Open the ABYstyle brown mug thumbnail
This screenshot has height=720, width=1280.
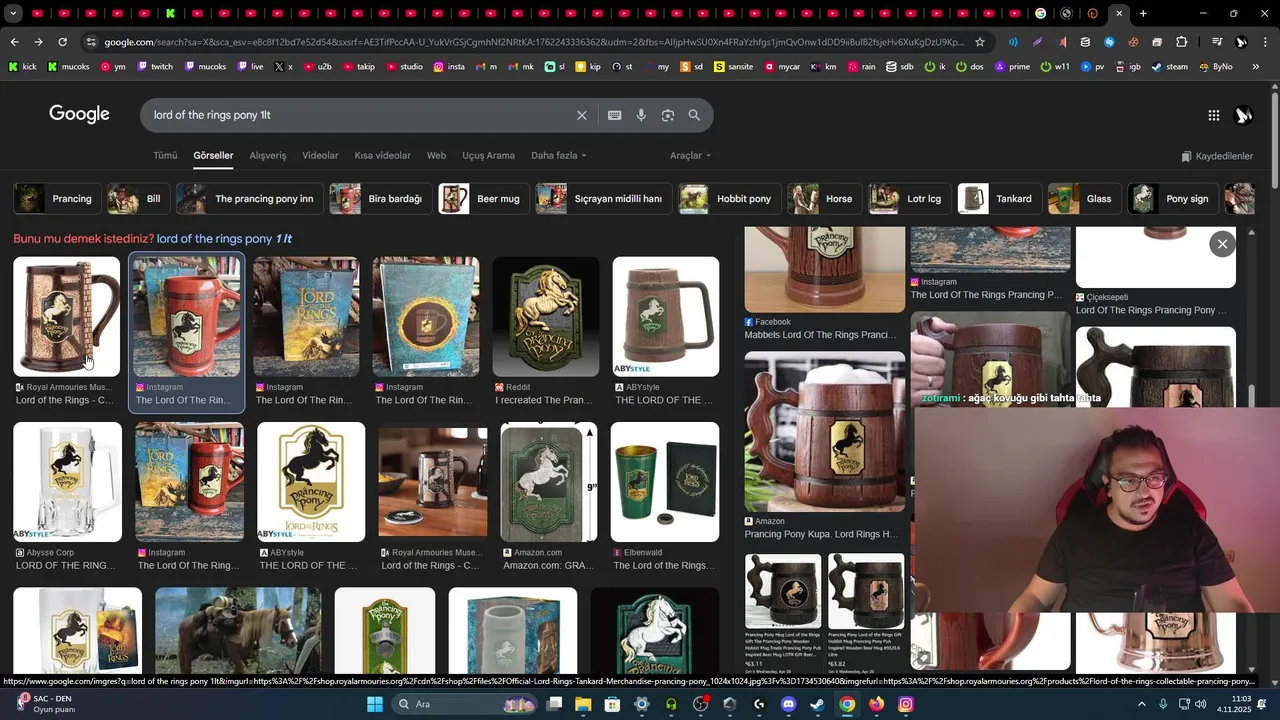point(666,317)
